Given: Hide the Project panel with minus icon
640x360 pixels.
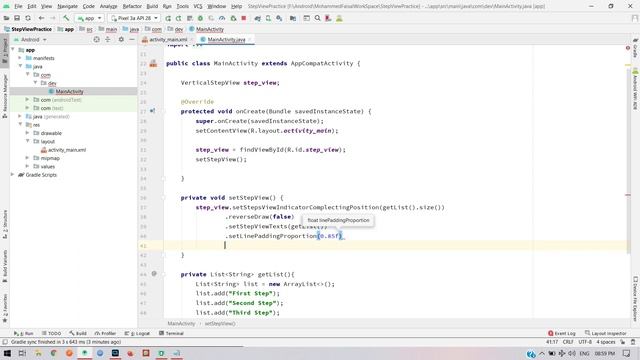Looking at the screenshot, I should pos(132,40).
